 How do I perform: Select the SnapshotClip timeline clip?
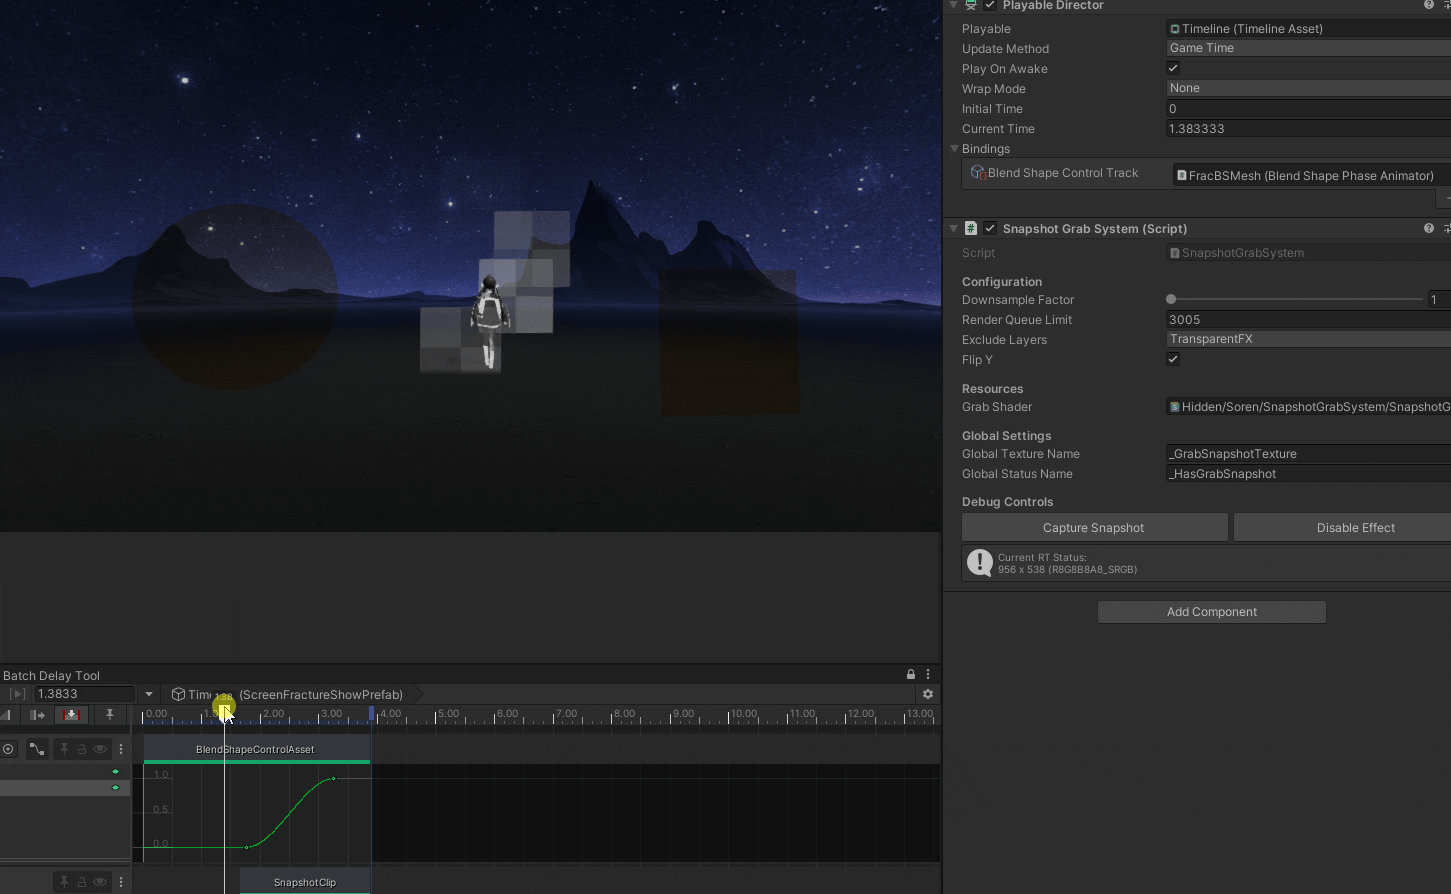click(305, 882)
